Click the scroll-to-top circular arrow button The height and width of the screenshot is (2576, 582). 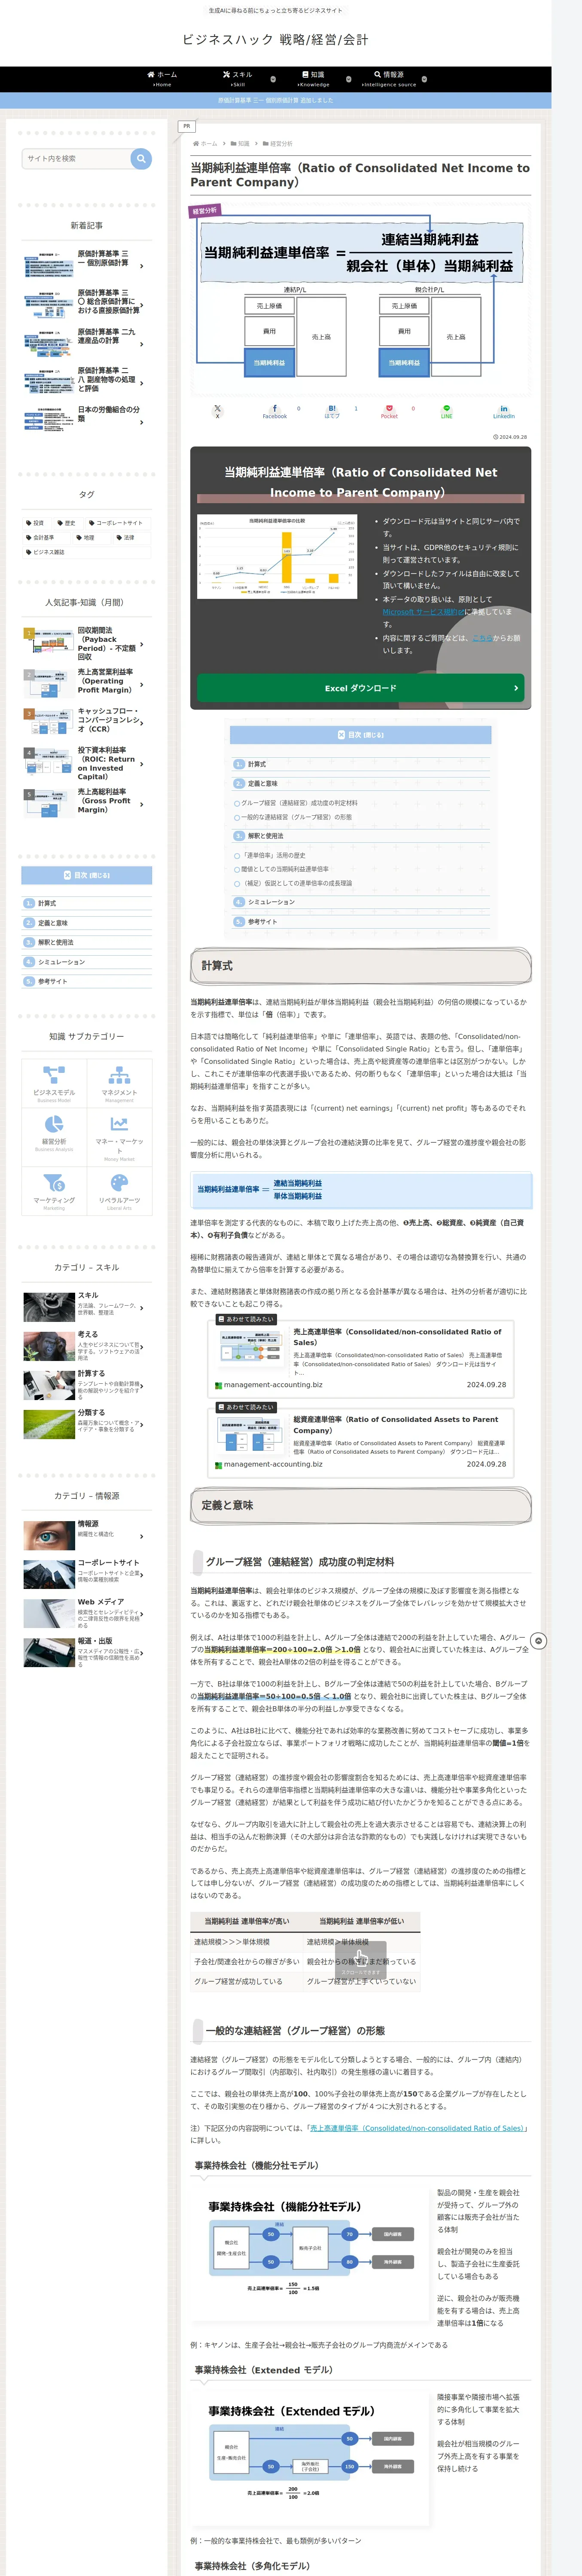pos(538,1641)
